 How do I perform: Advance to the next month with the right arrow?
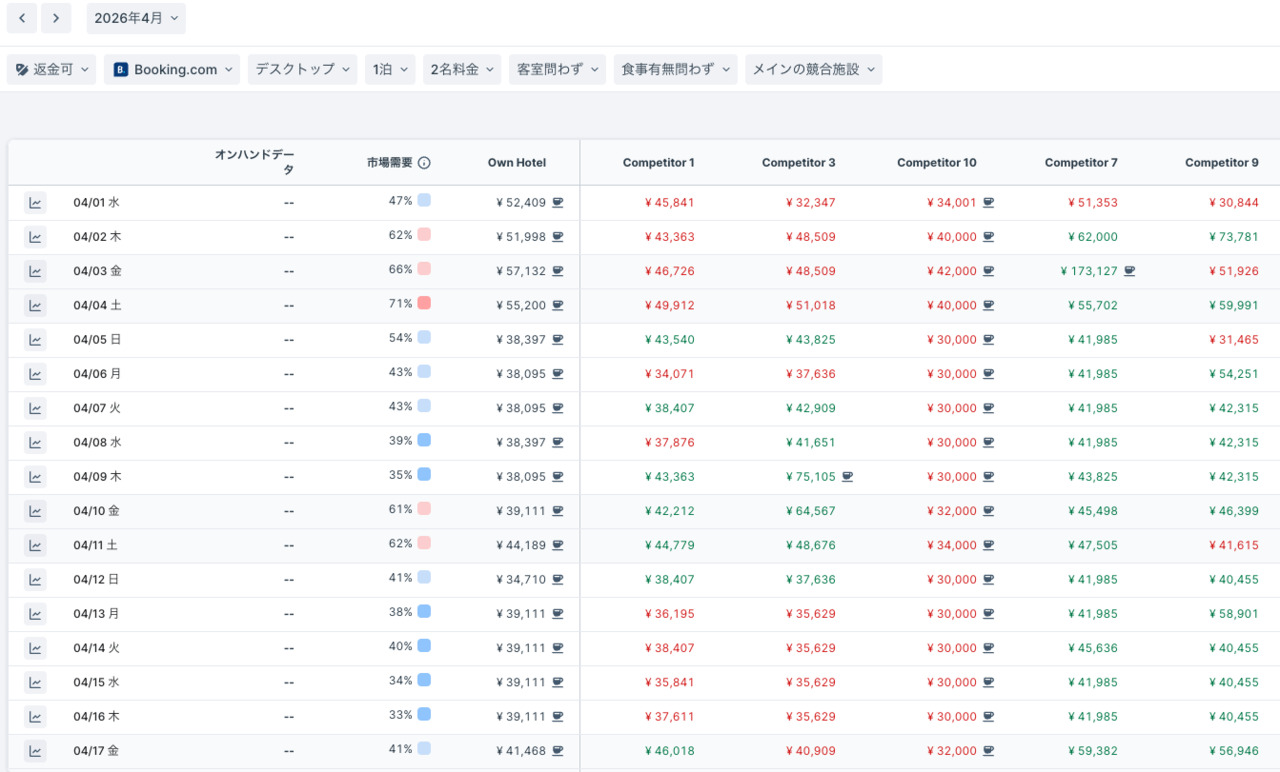(56, 18)
